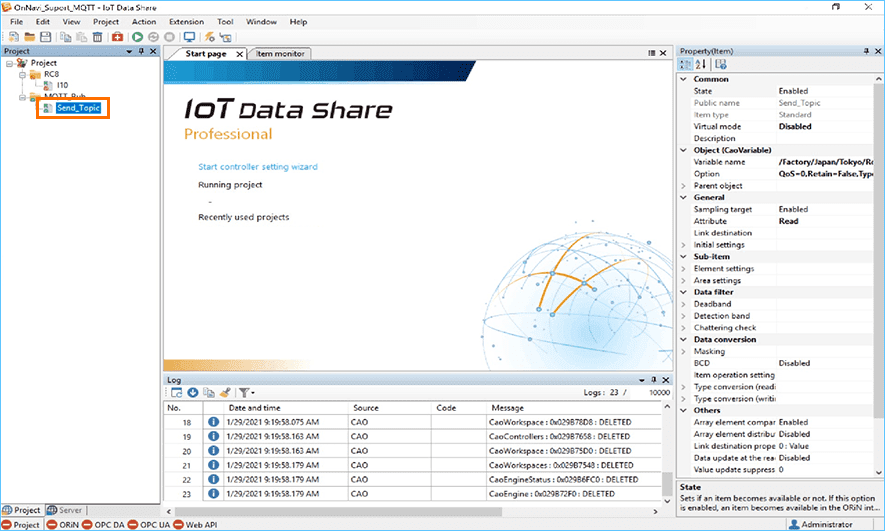The height and width of the screenshot is (531, 885).
Task: Click the Web API status indicator
Action: coord(195,525)
